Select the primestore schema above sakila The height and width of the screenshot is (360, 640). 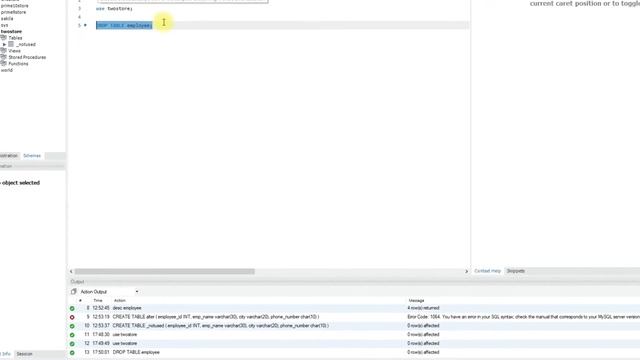(13, 12)
